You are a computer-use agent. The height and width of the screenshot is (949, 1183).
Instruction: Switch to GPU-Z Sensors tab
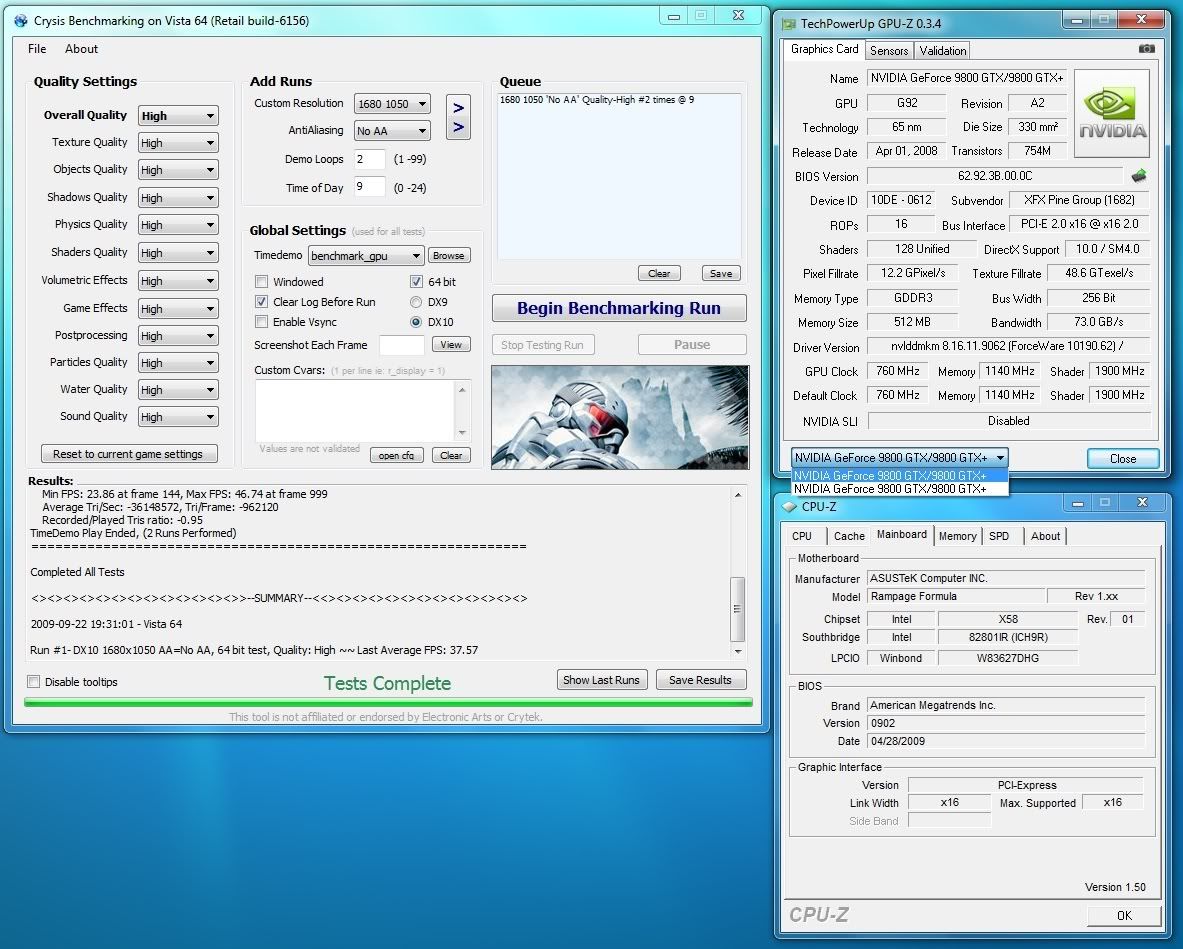(x=889, y=51)
